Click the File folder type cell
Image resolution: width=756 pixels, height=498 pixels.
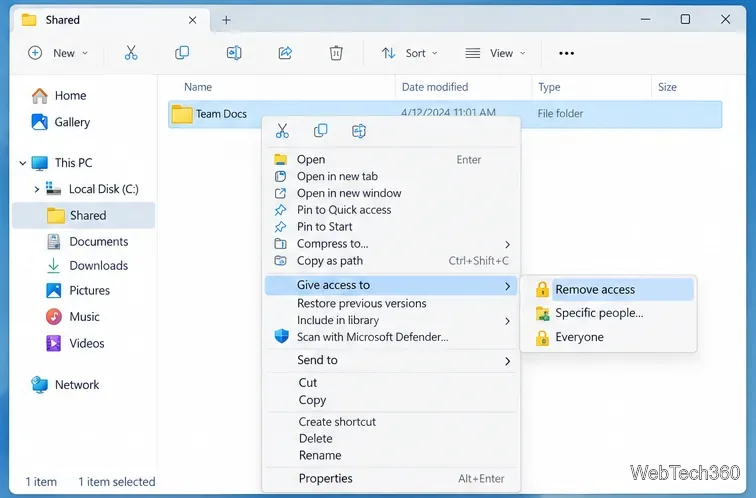coord(560,114)
